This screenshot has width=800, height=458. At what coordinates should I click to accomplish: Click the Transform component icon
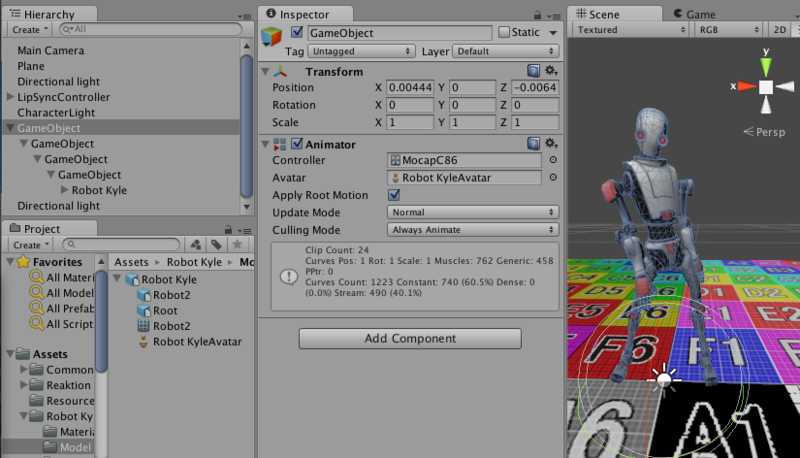pyautogui.click(x=280, y=72)
